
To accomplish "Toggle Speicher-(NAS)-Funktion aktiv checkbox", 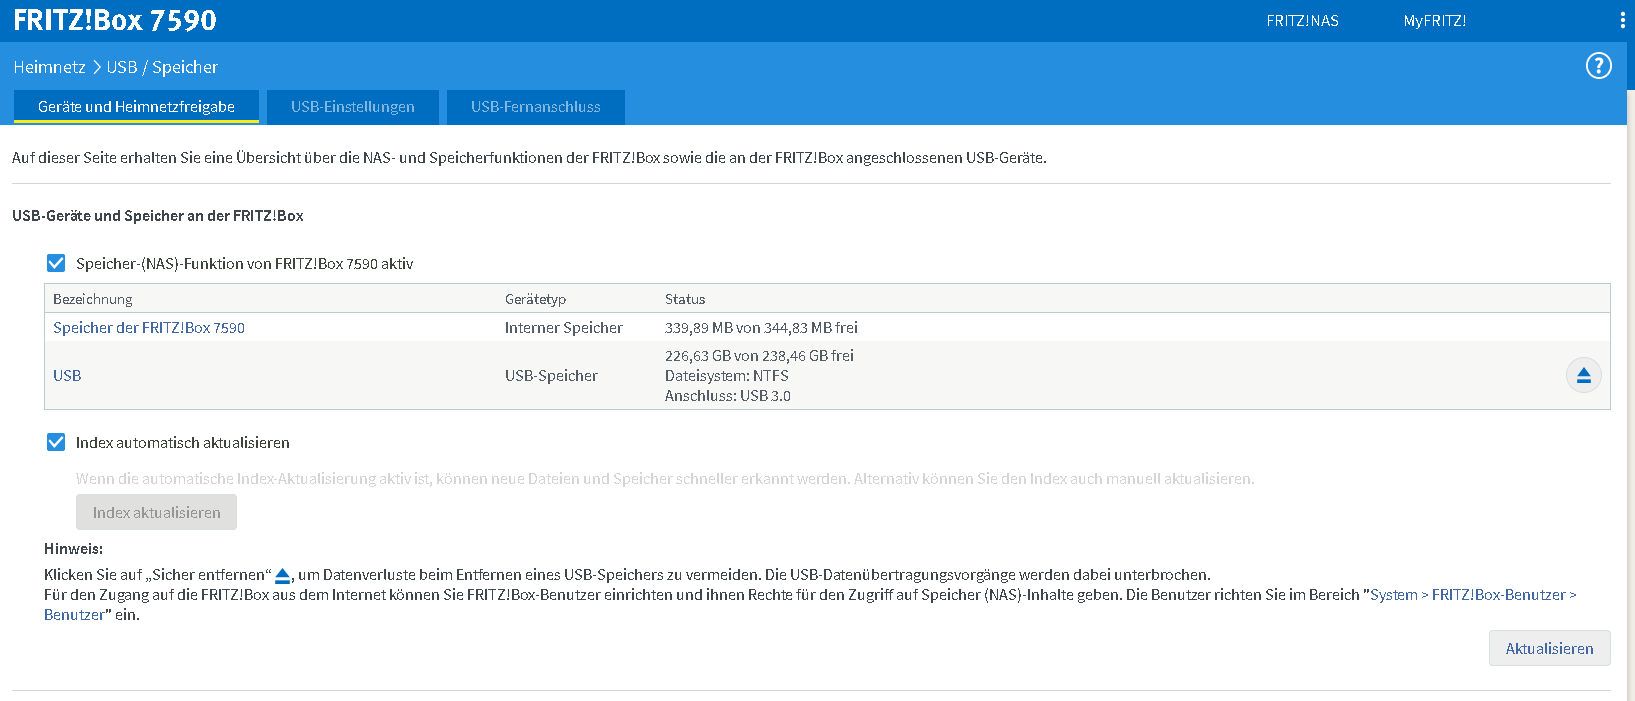I will [56, 263].
